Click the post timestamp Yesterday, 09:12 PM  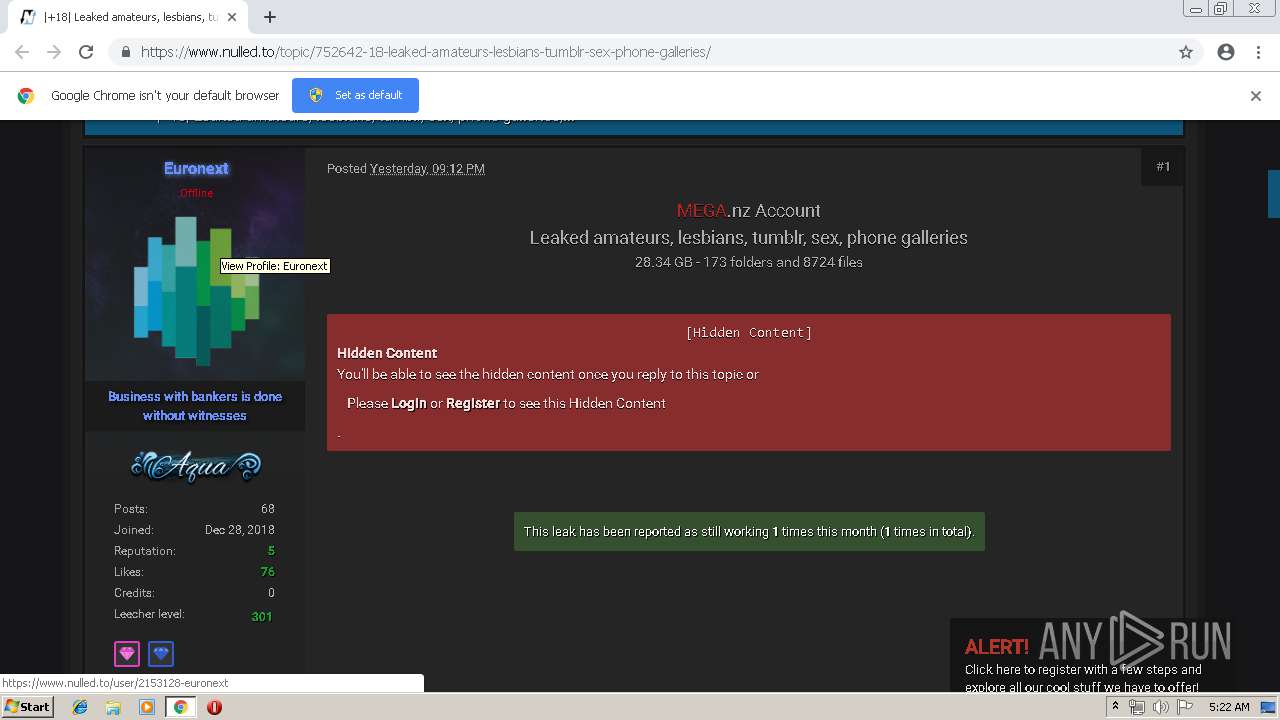pos(427,169)
